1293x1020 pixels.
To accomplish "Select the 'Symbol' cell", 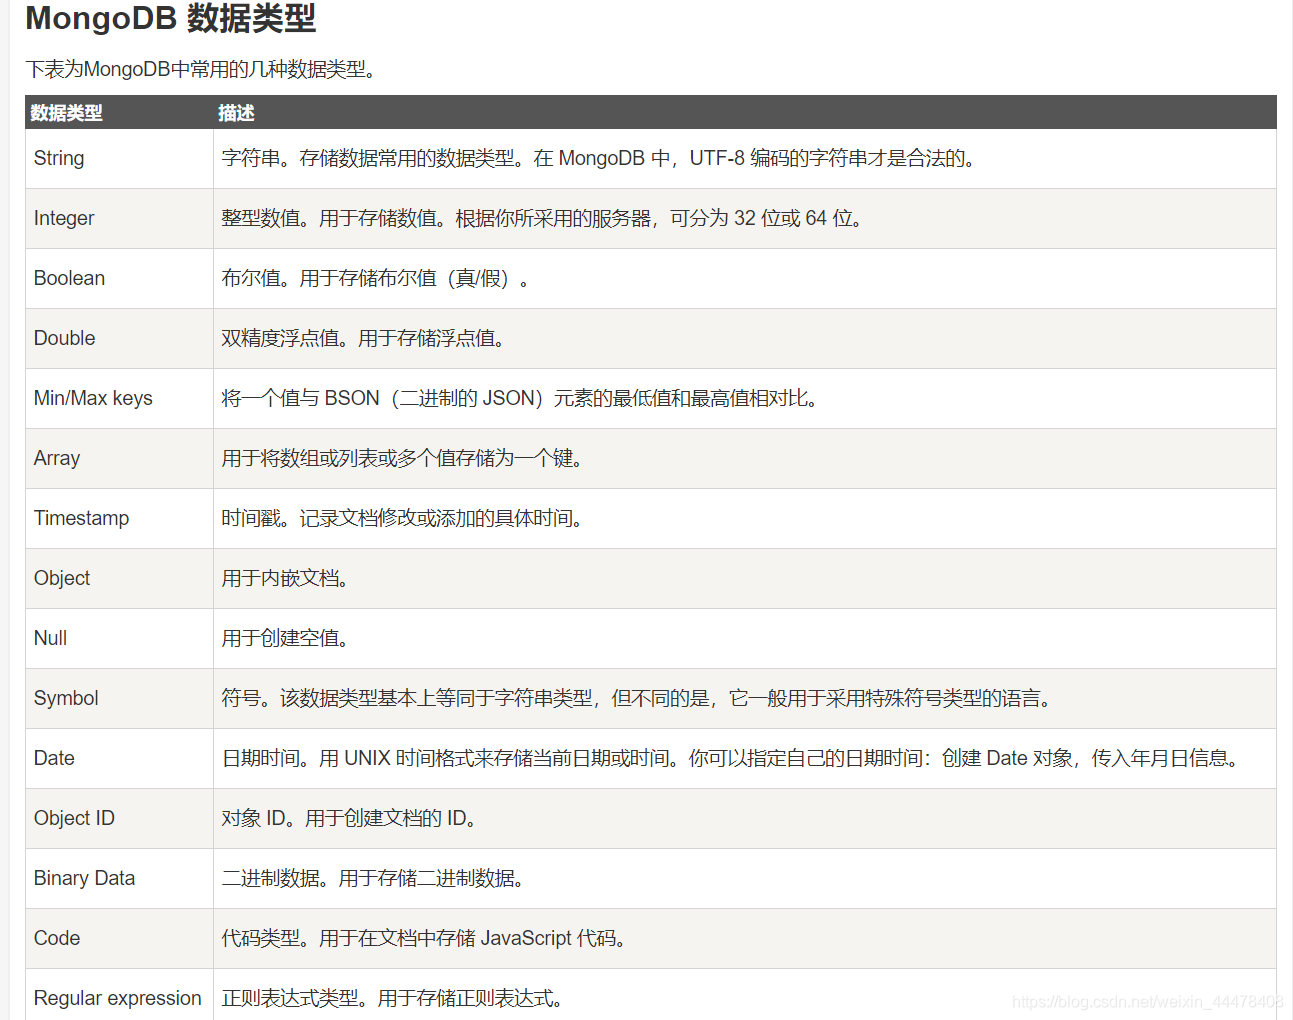I will pyautogui.click(x=119, y=698).
